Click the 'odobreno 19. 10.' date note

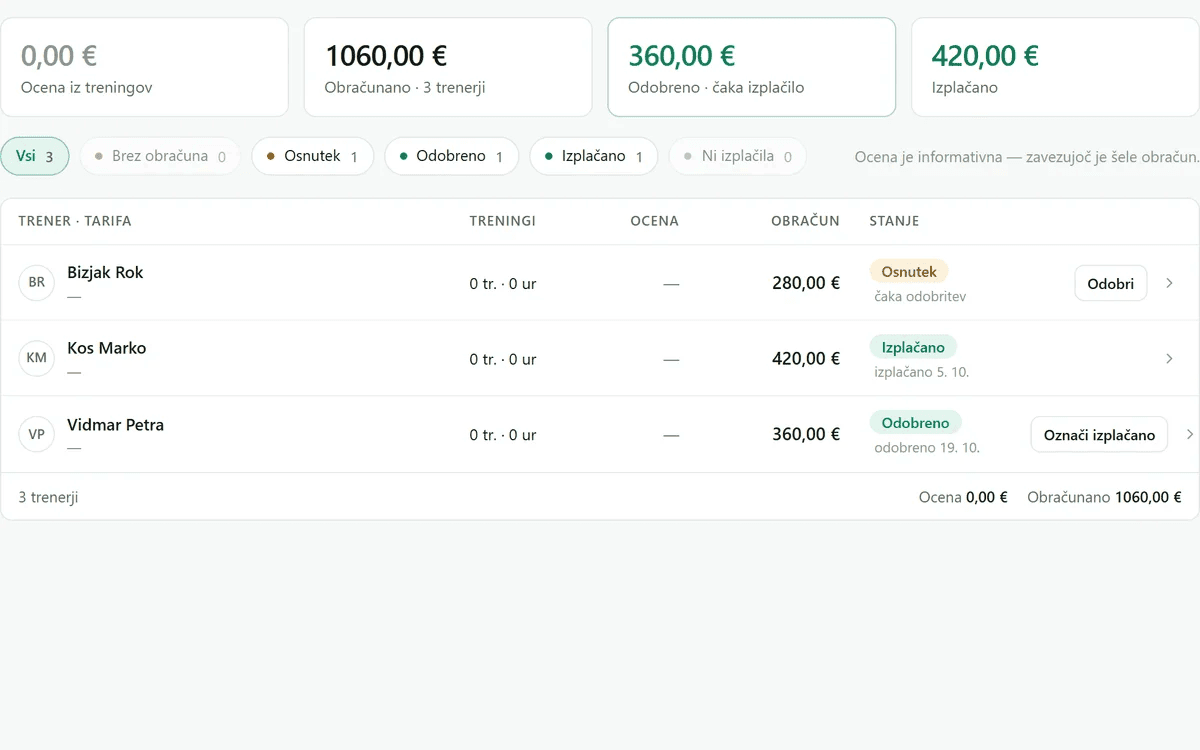point(927,448)
